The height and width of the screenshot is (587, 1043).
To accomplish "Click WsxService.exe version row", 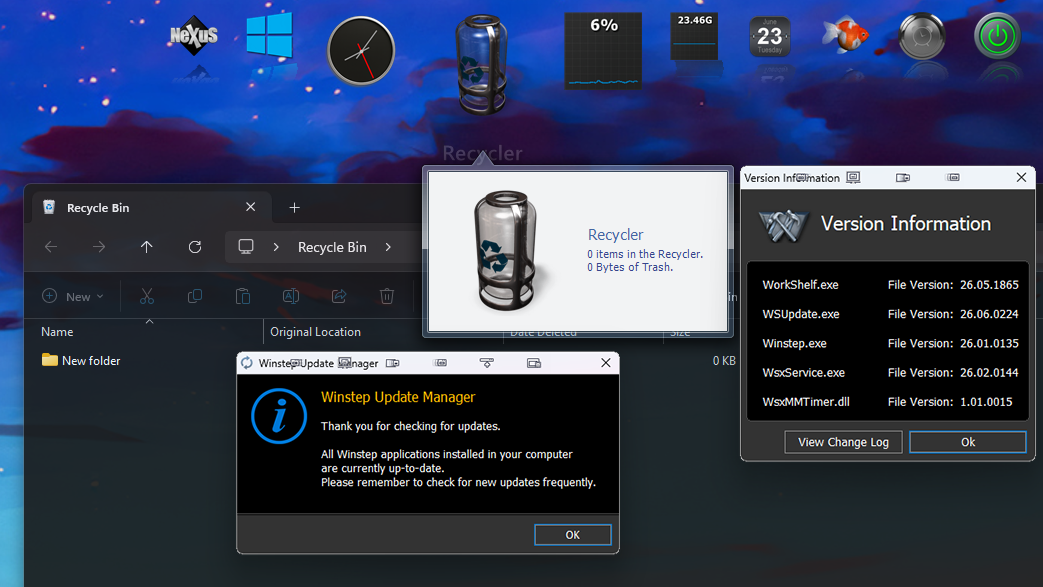I will [889, 372].
